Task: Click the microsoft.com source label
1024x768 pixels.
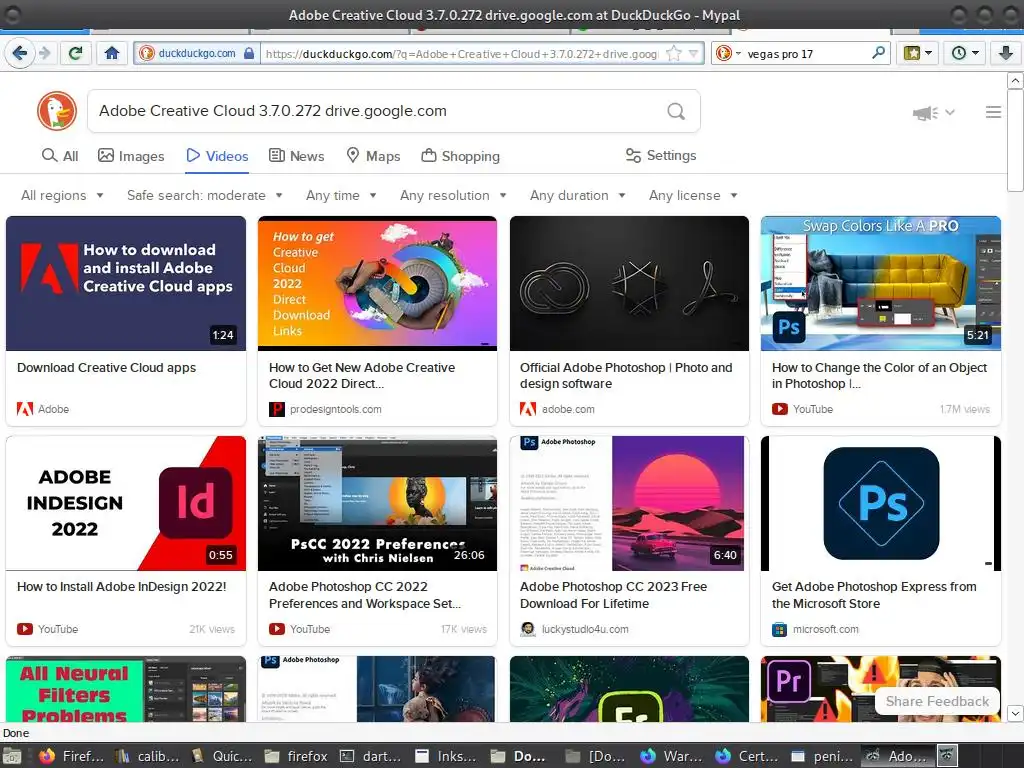Action: pyautogui.click(x=825, y=630)
